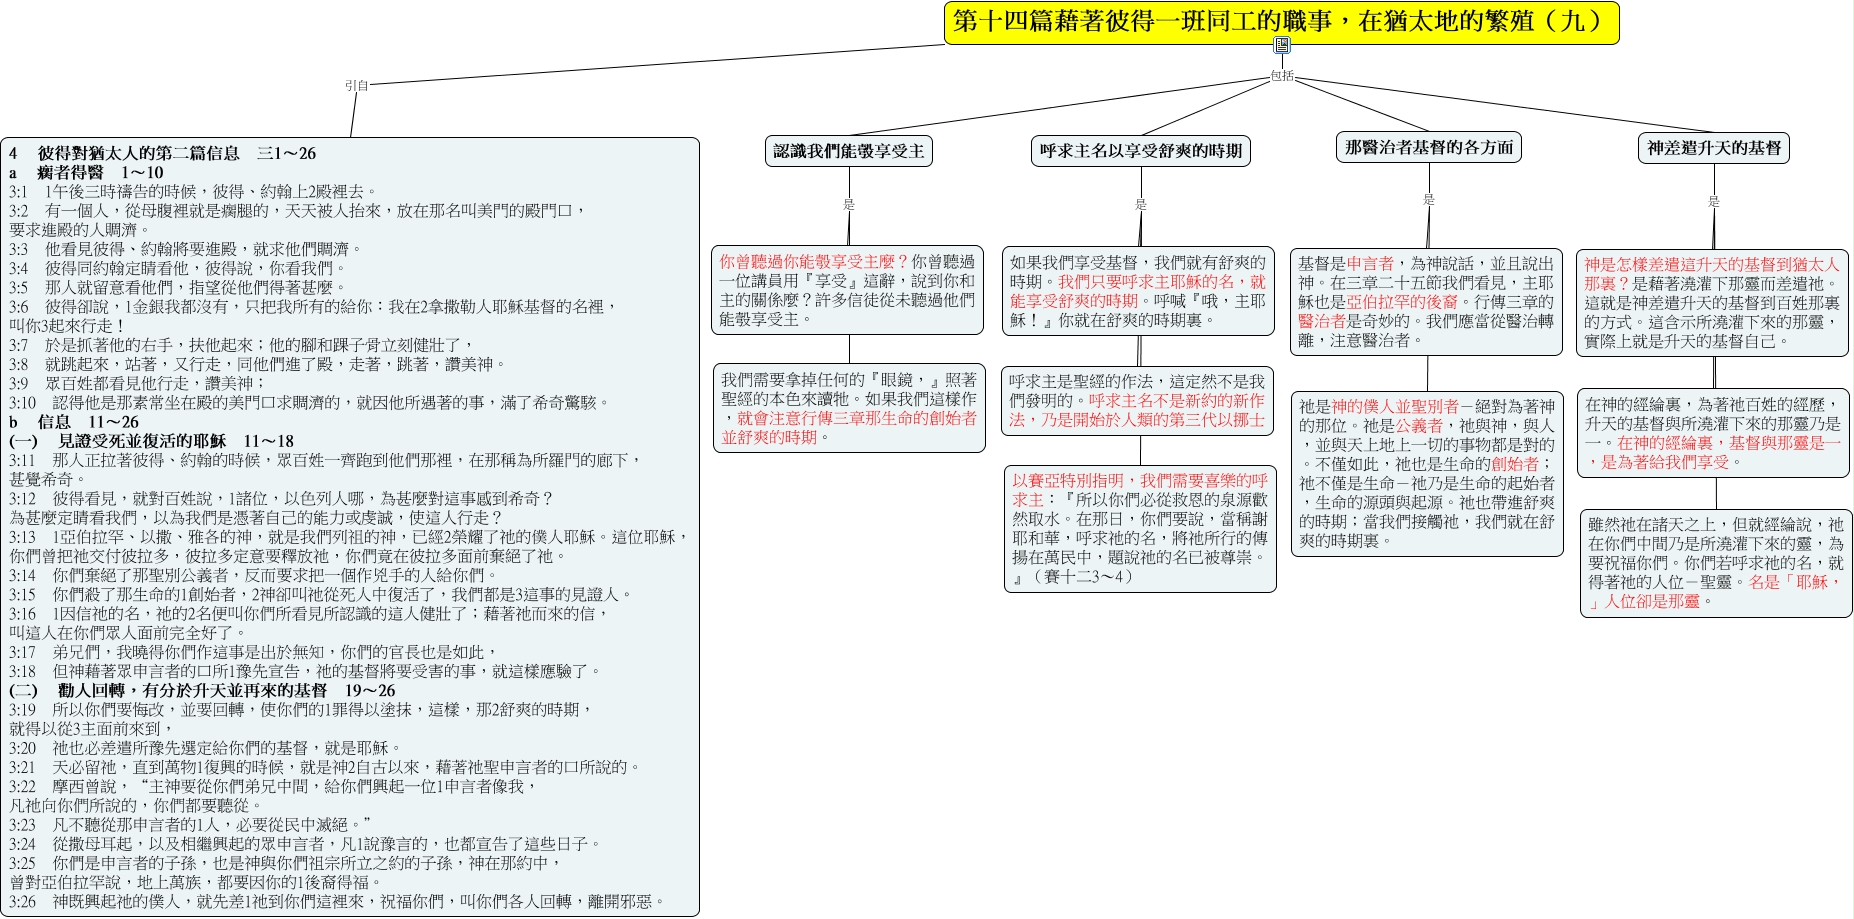Click verse line 3:1 午後三時禱告的時候
The image size is (1854, 919).
pos(193,191)
